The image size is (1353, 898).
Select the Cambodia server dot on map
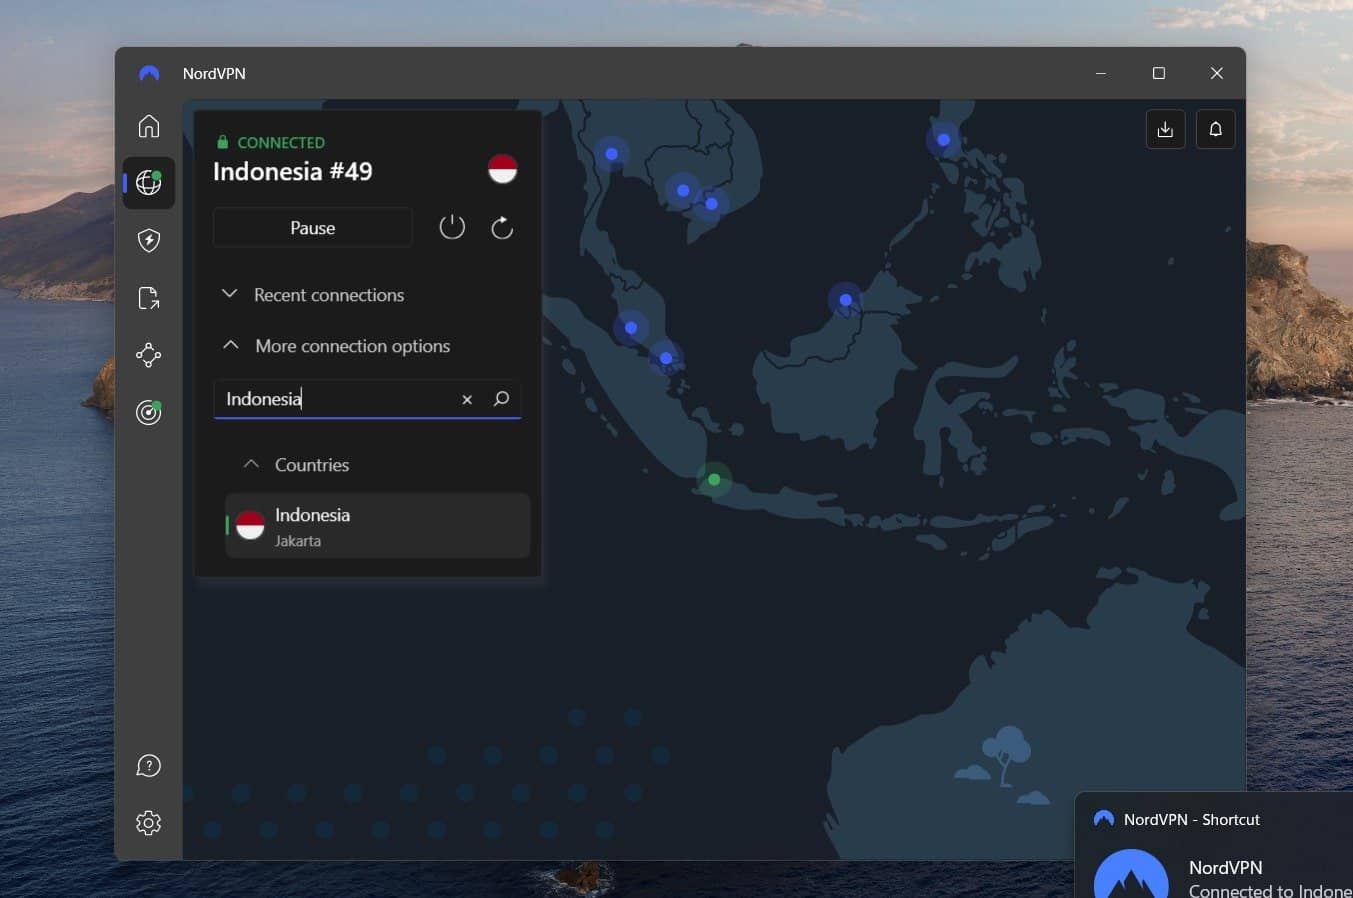point(683,190)
